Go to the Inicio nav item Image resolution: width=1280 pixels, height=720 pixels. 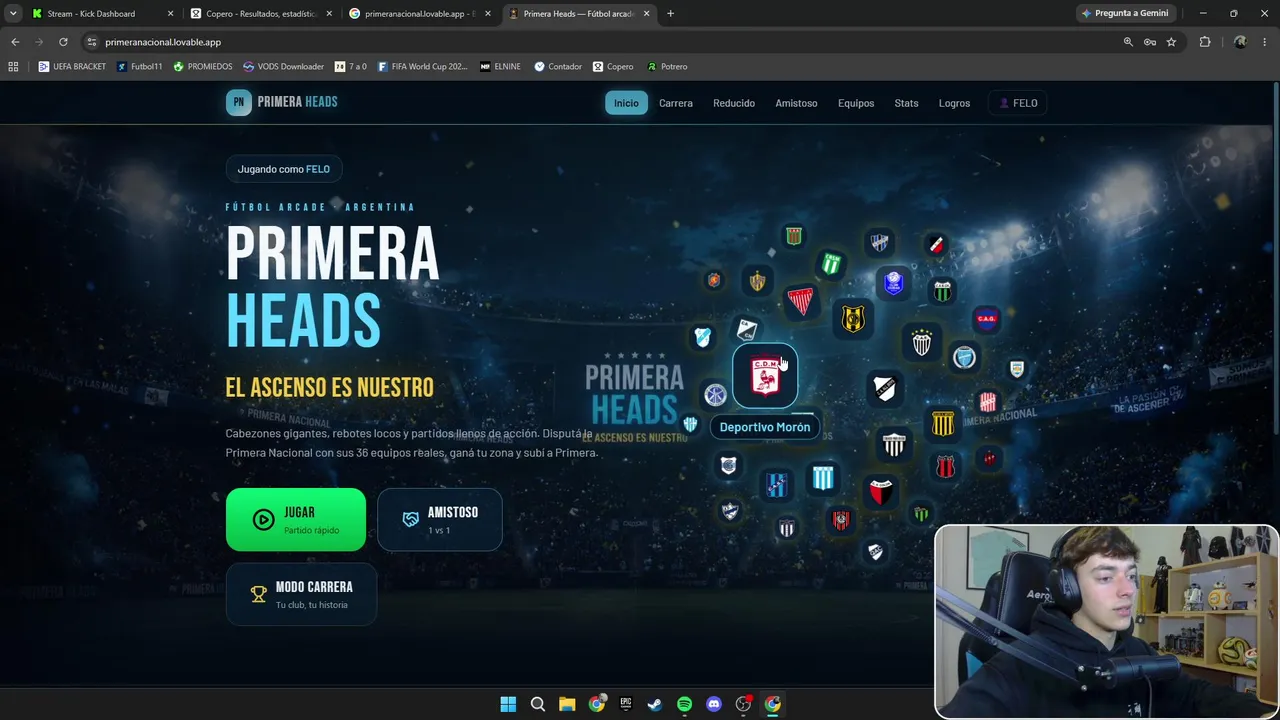click(626, 103)
